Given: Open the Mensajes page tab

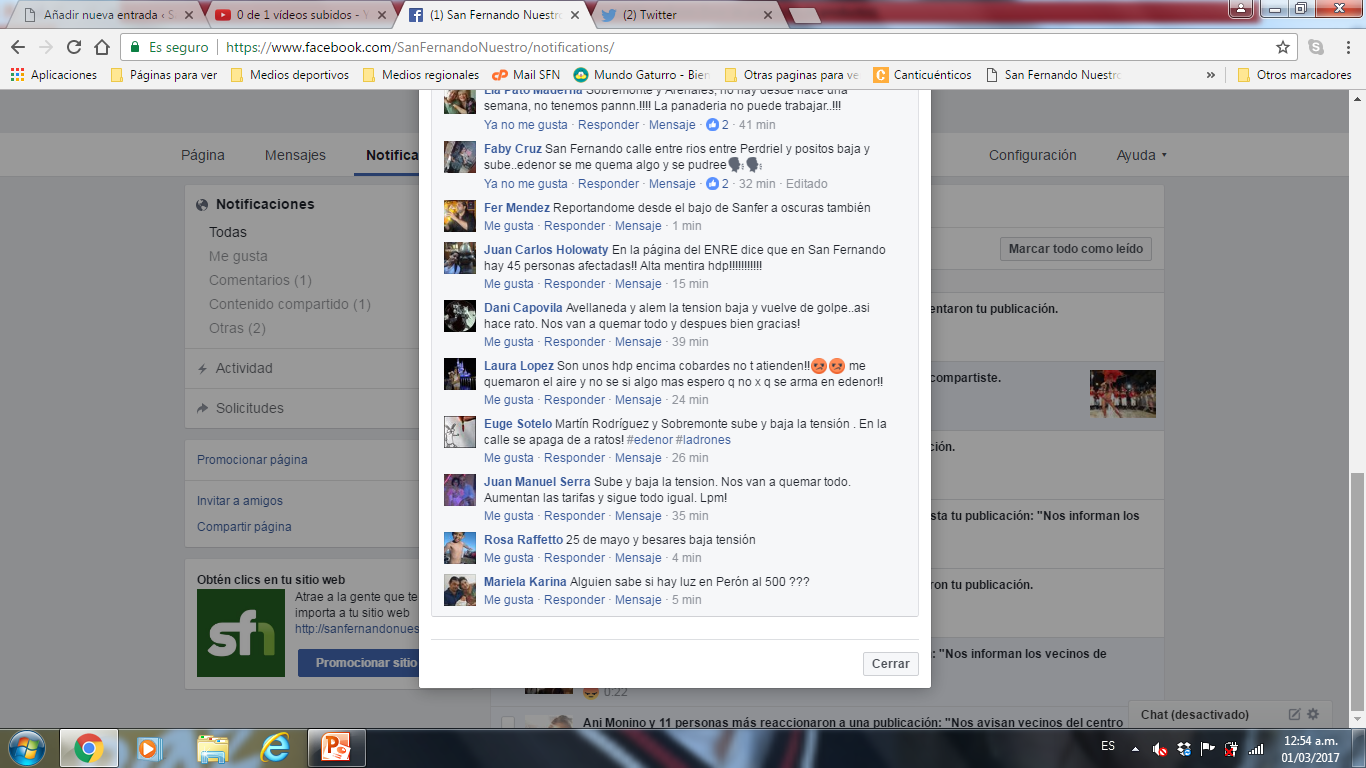Looking at the screenshot, I should 295,155.
